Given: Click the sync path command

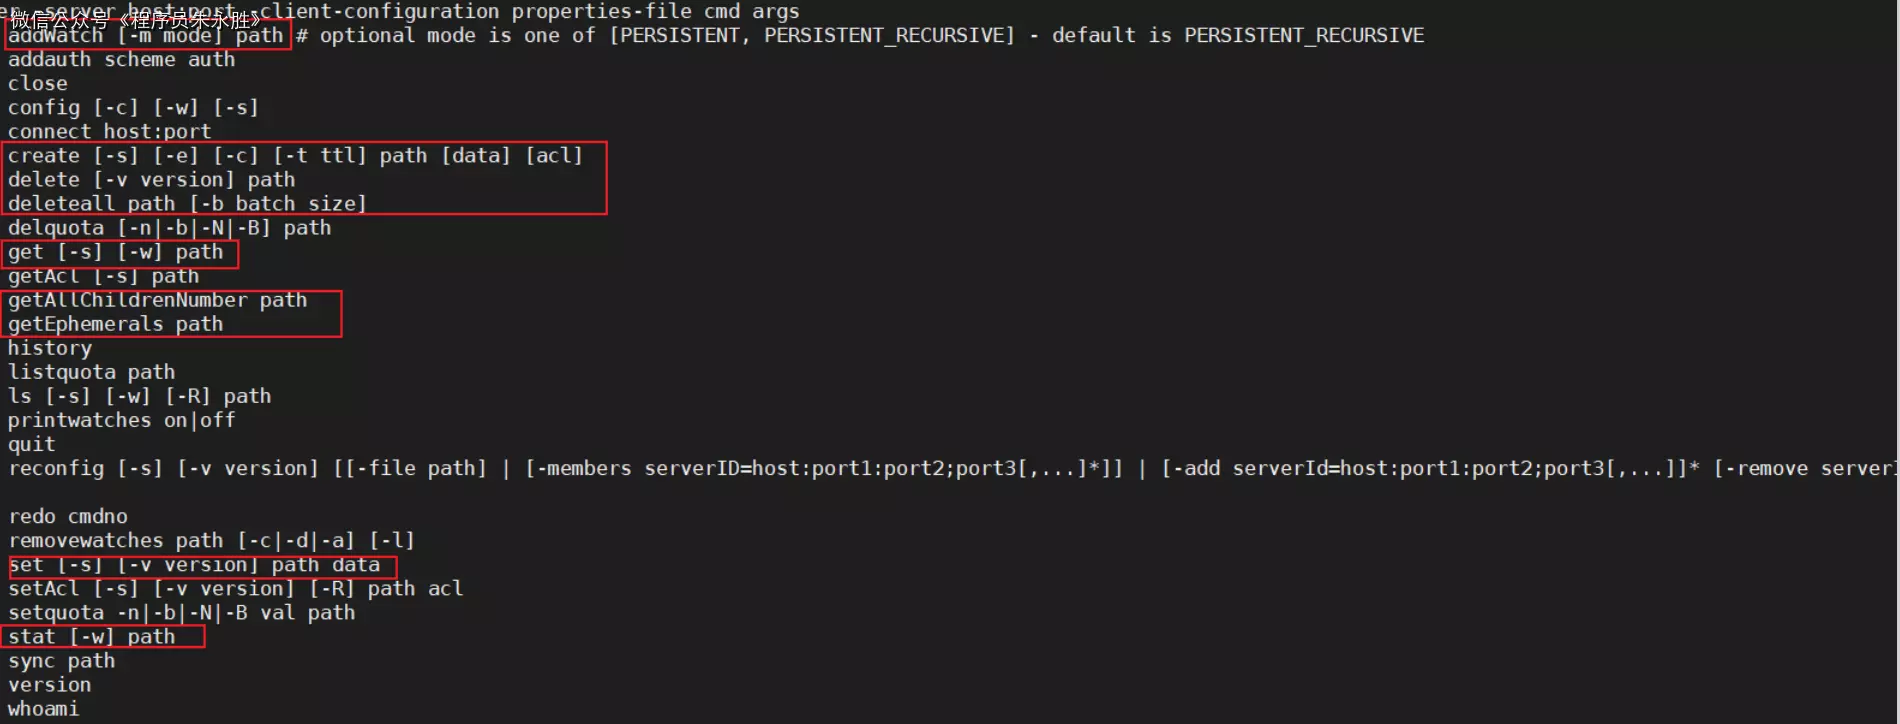Looking at the screenshot, I should pyautogui.click(x=61, y=661).
